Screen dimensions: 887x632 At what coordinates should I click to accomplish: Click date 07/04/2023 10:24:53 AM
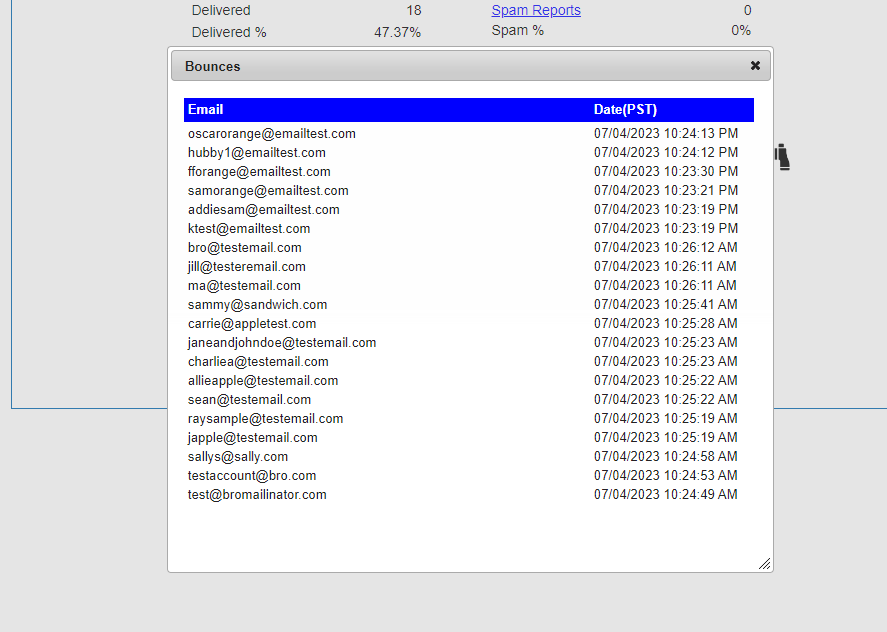pyautogui.click(x=665, y=476)
